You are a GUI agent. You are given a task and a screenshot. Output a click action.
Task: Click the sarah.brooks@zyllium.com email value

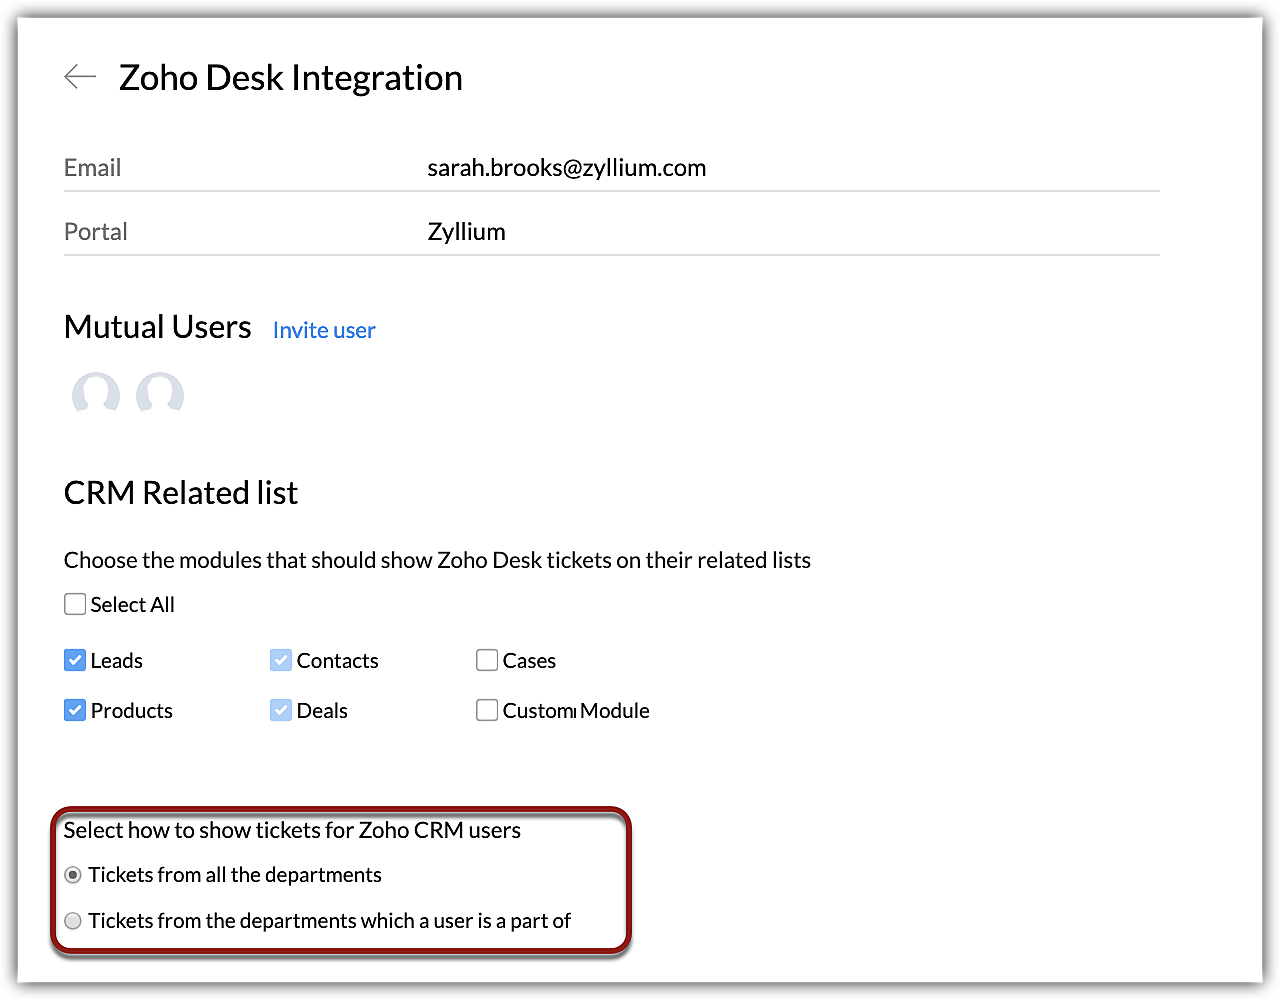(x=566, y=168)
